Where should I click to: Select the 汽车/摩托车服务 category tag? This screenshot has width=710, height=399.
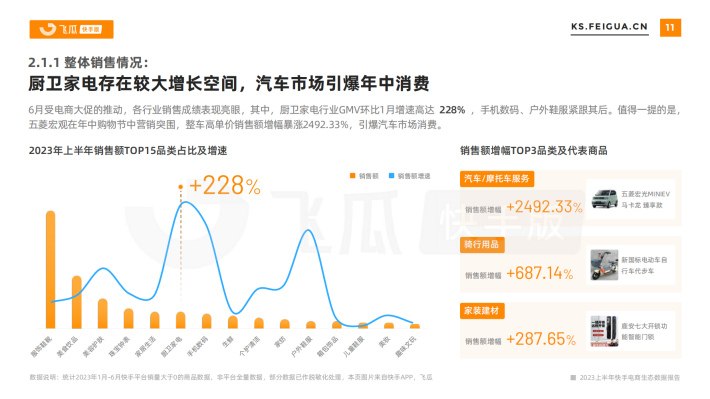[497, 178]
